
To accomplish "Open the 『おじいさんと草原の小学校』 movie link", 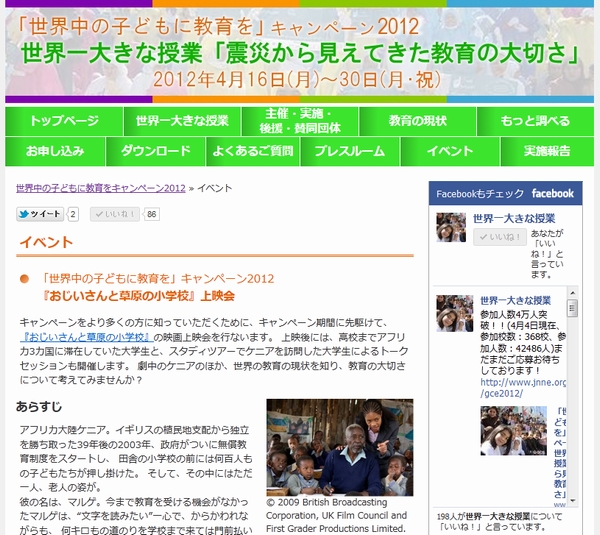I will (86, 337).
